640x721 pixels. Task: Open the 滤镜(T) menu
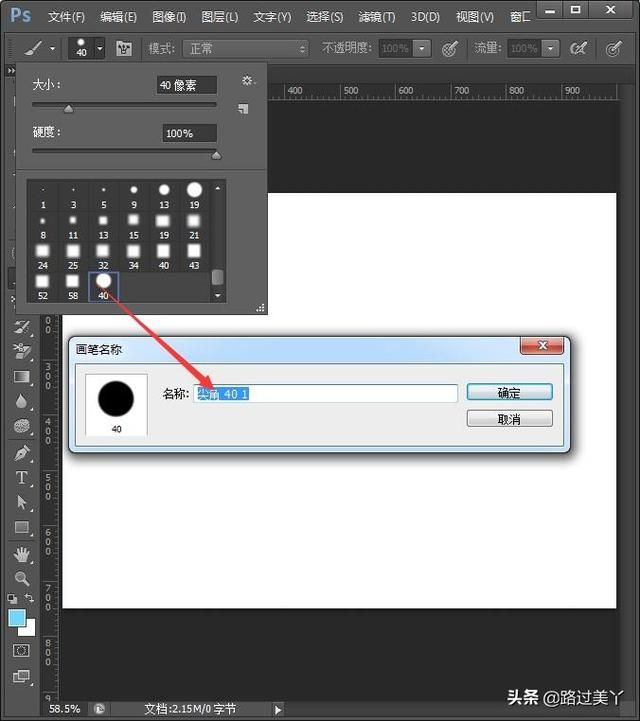tap(377, 17)
